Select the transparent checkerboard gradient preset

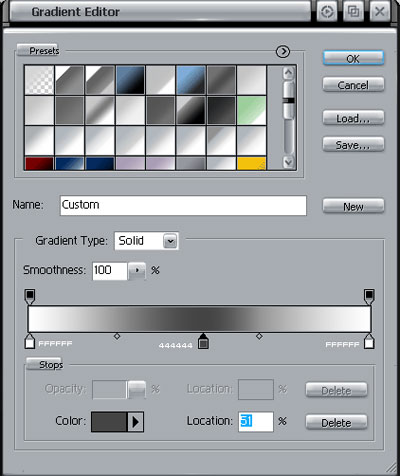pyautogui.click(x=39, y=80)
